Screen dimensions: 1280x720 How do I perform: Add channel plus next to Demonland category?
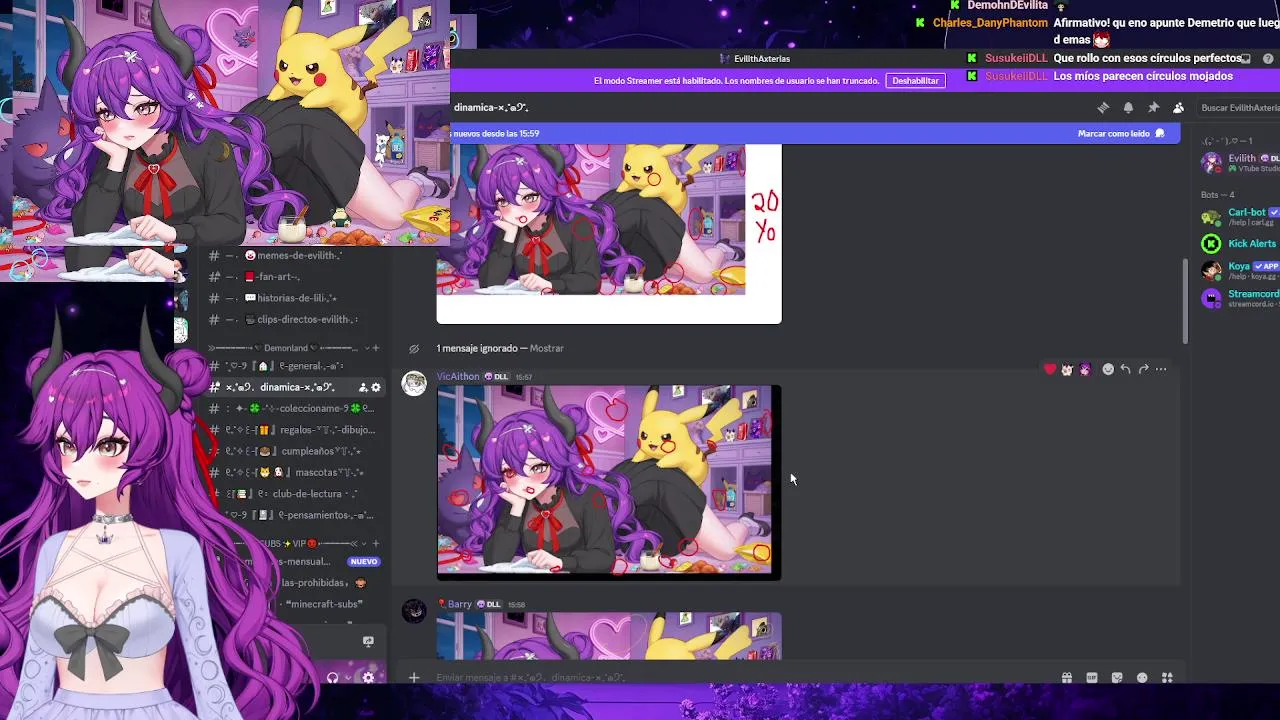coord(375,348)
